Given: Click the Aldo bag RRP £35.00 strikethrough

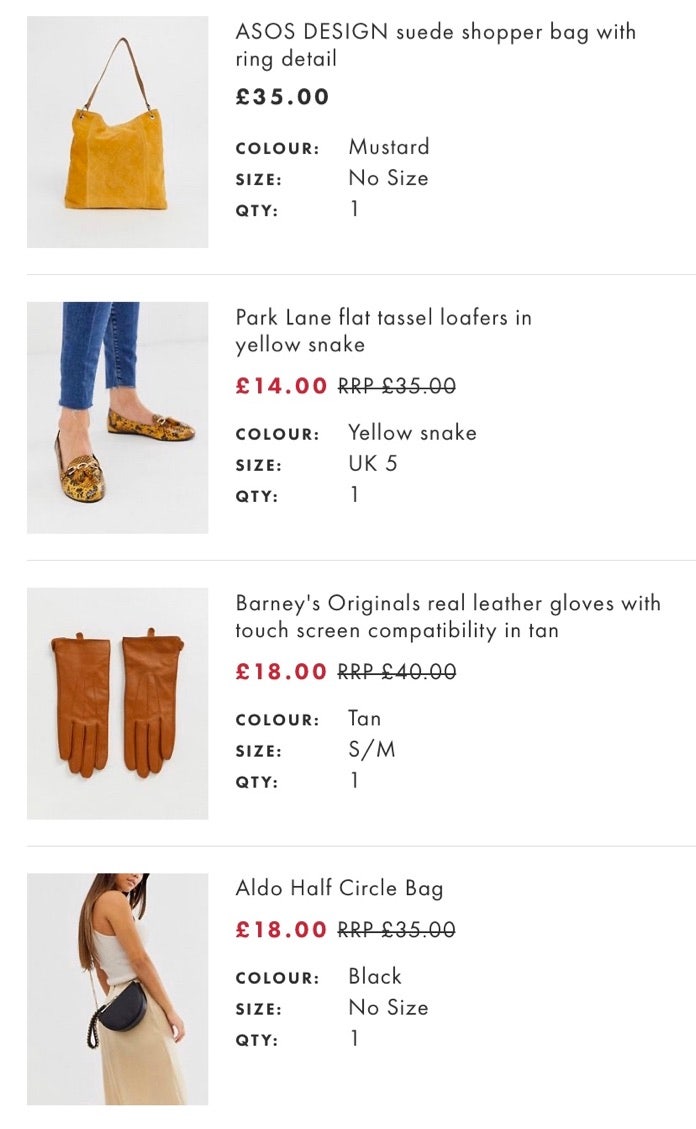Looking at the screenshot, I should (x=396, y=930).
